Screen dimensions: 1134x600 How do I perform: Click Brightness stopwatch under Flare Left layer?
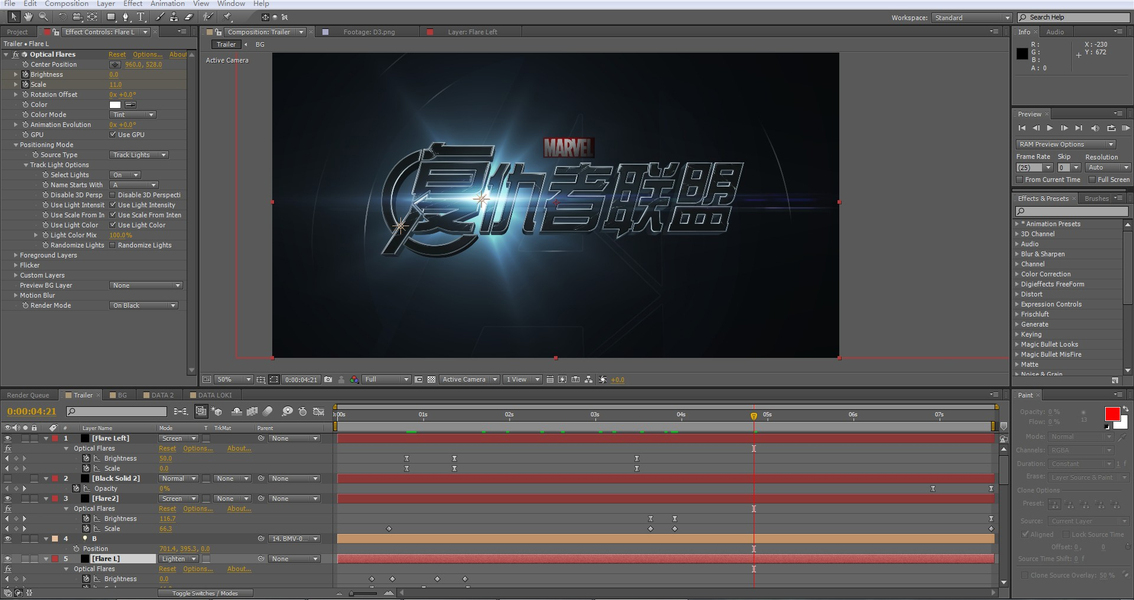click(86, 458)
